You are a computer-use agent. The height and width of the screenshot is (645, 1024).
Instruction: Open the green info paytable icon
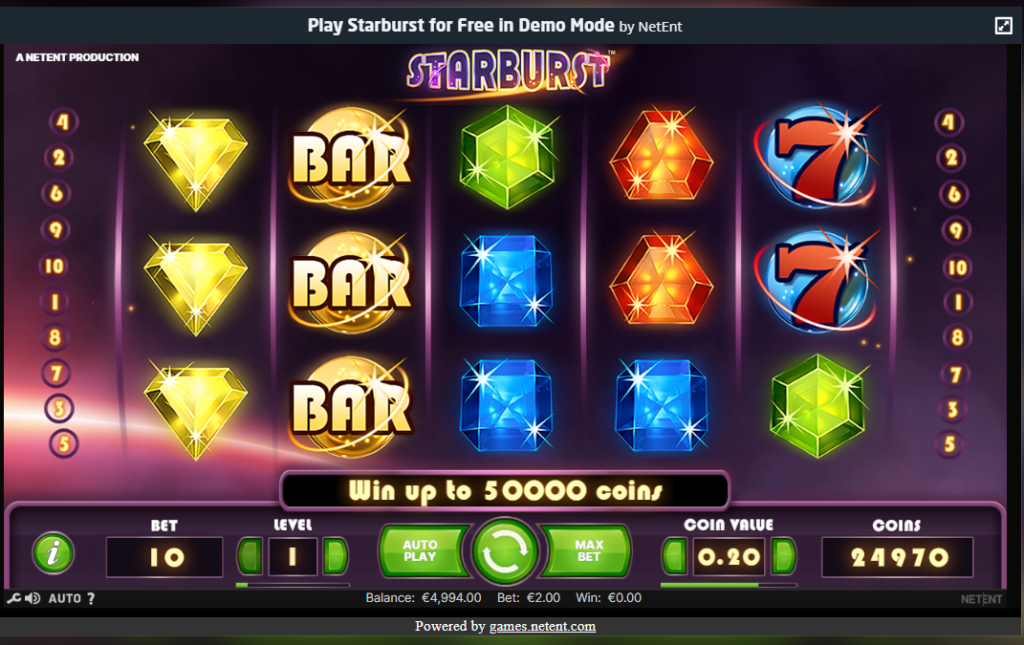[x=53, y=553]
